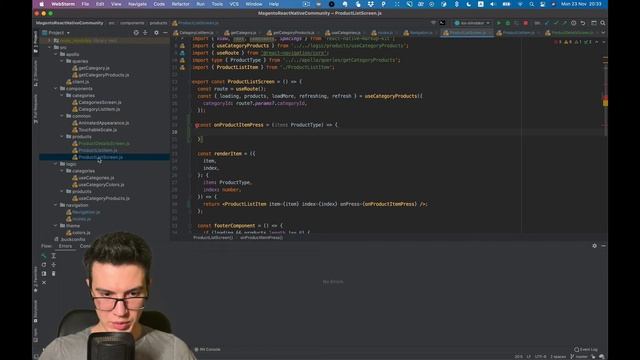Screen dimensions: 640x360
Task: Click the Rollback/undo arrow in toolbar
Action: [x=583, y=23]
